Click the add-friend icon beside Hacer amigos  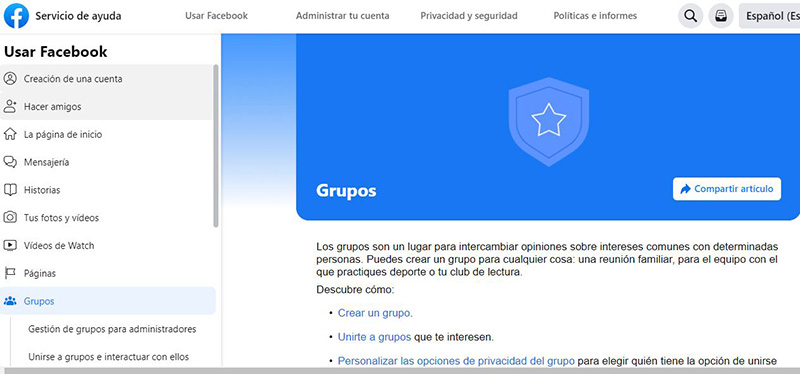[10, 106]
